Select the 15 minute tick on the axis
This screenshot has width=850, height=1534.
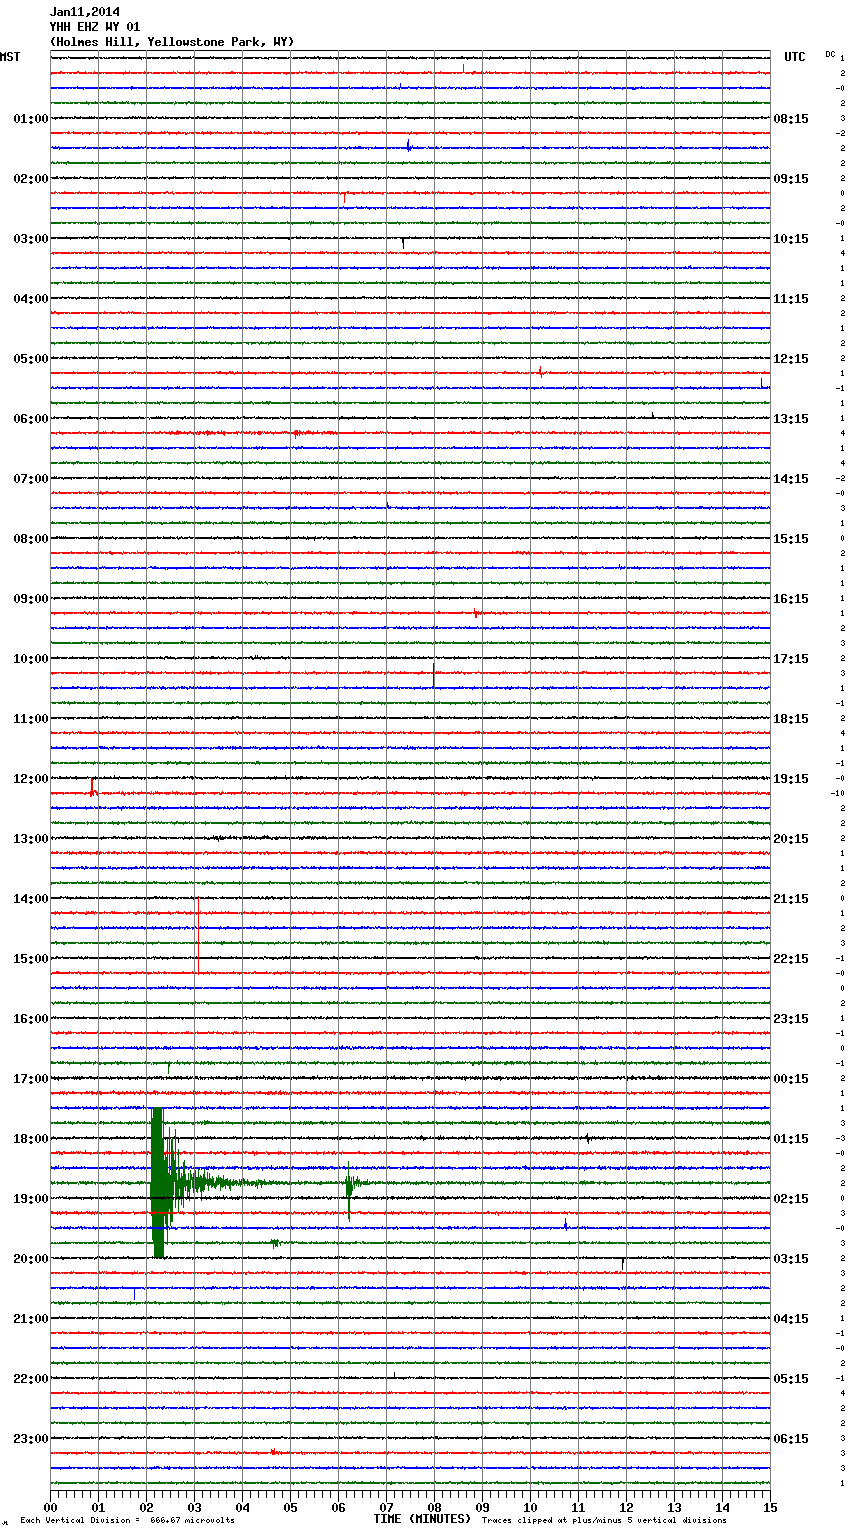coord(769,1507)
